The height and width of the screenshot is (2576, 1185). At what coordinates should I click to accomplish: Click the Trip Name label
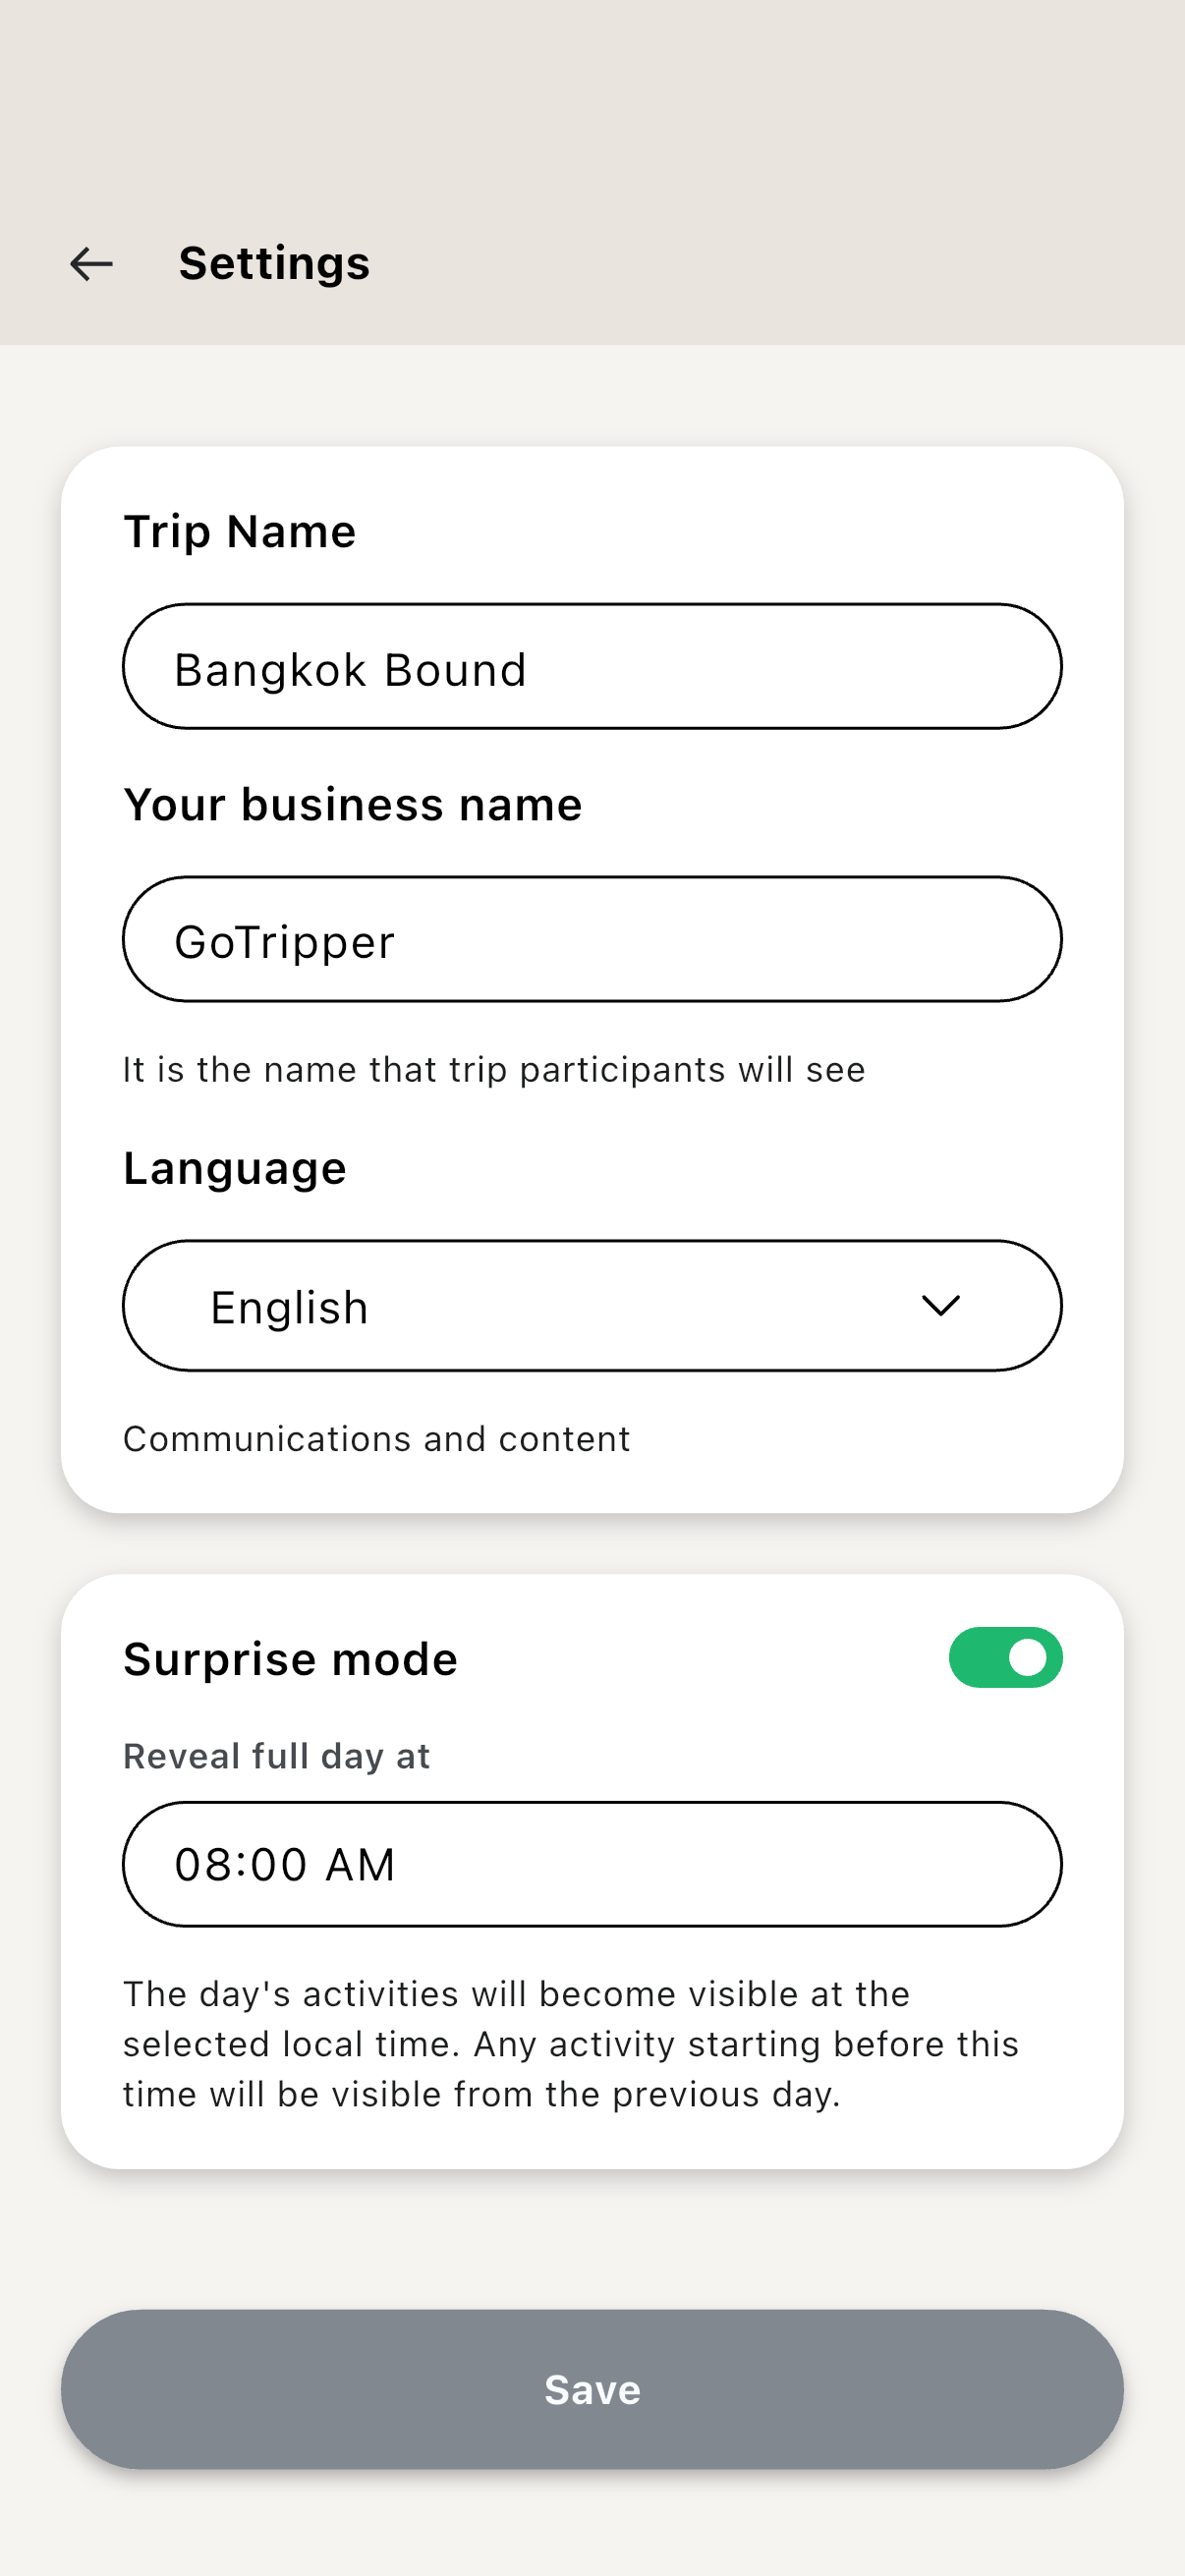pyautogui.click(x=239, y=531)
